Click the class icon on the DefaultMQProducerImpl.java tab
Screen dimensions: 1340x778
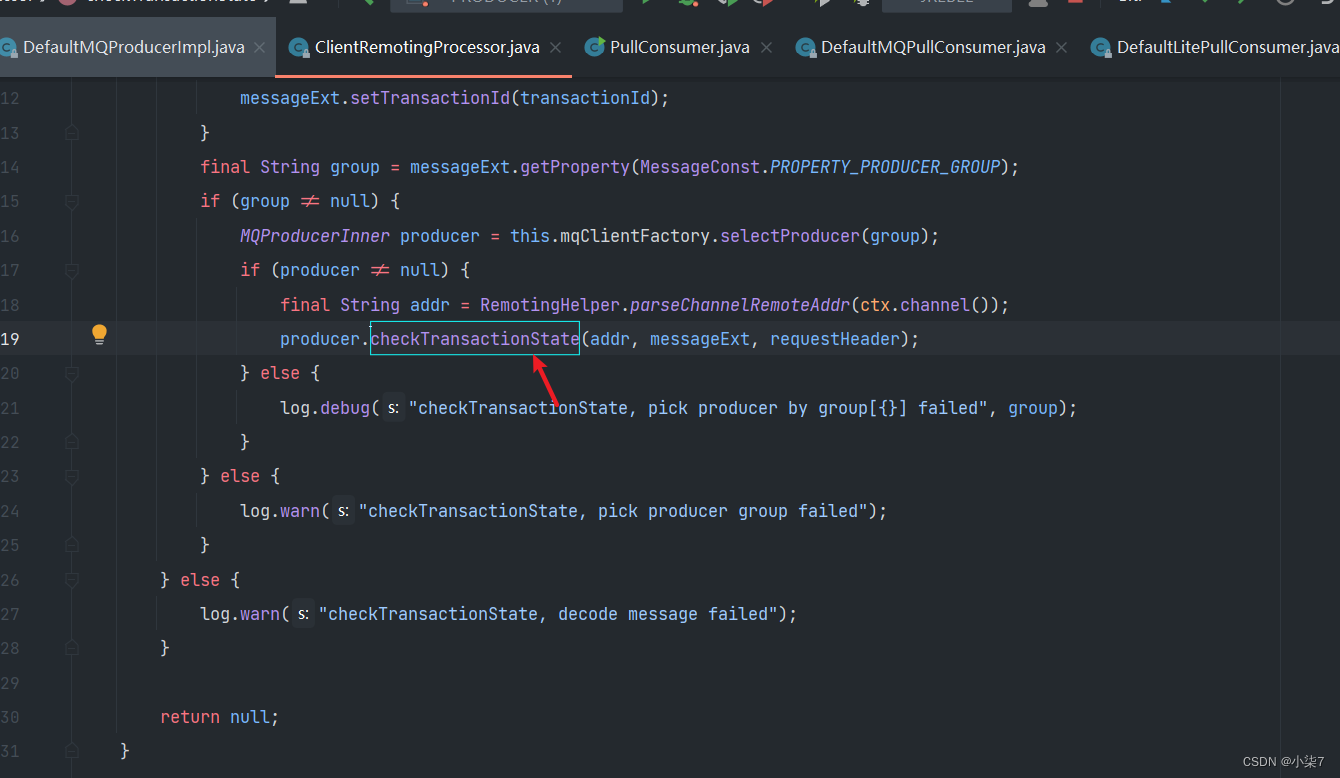click(7, 47)
